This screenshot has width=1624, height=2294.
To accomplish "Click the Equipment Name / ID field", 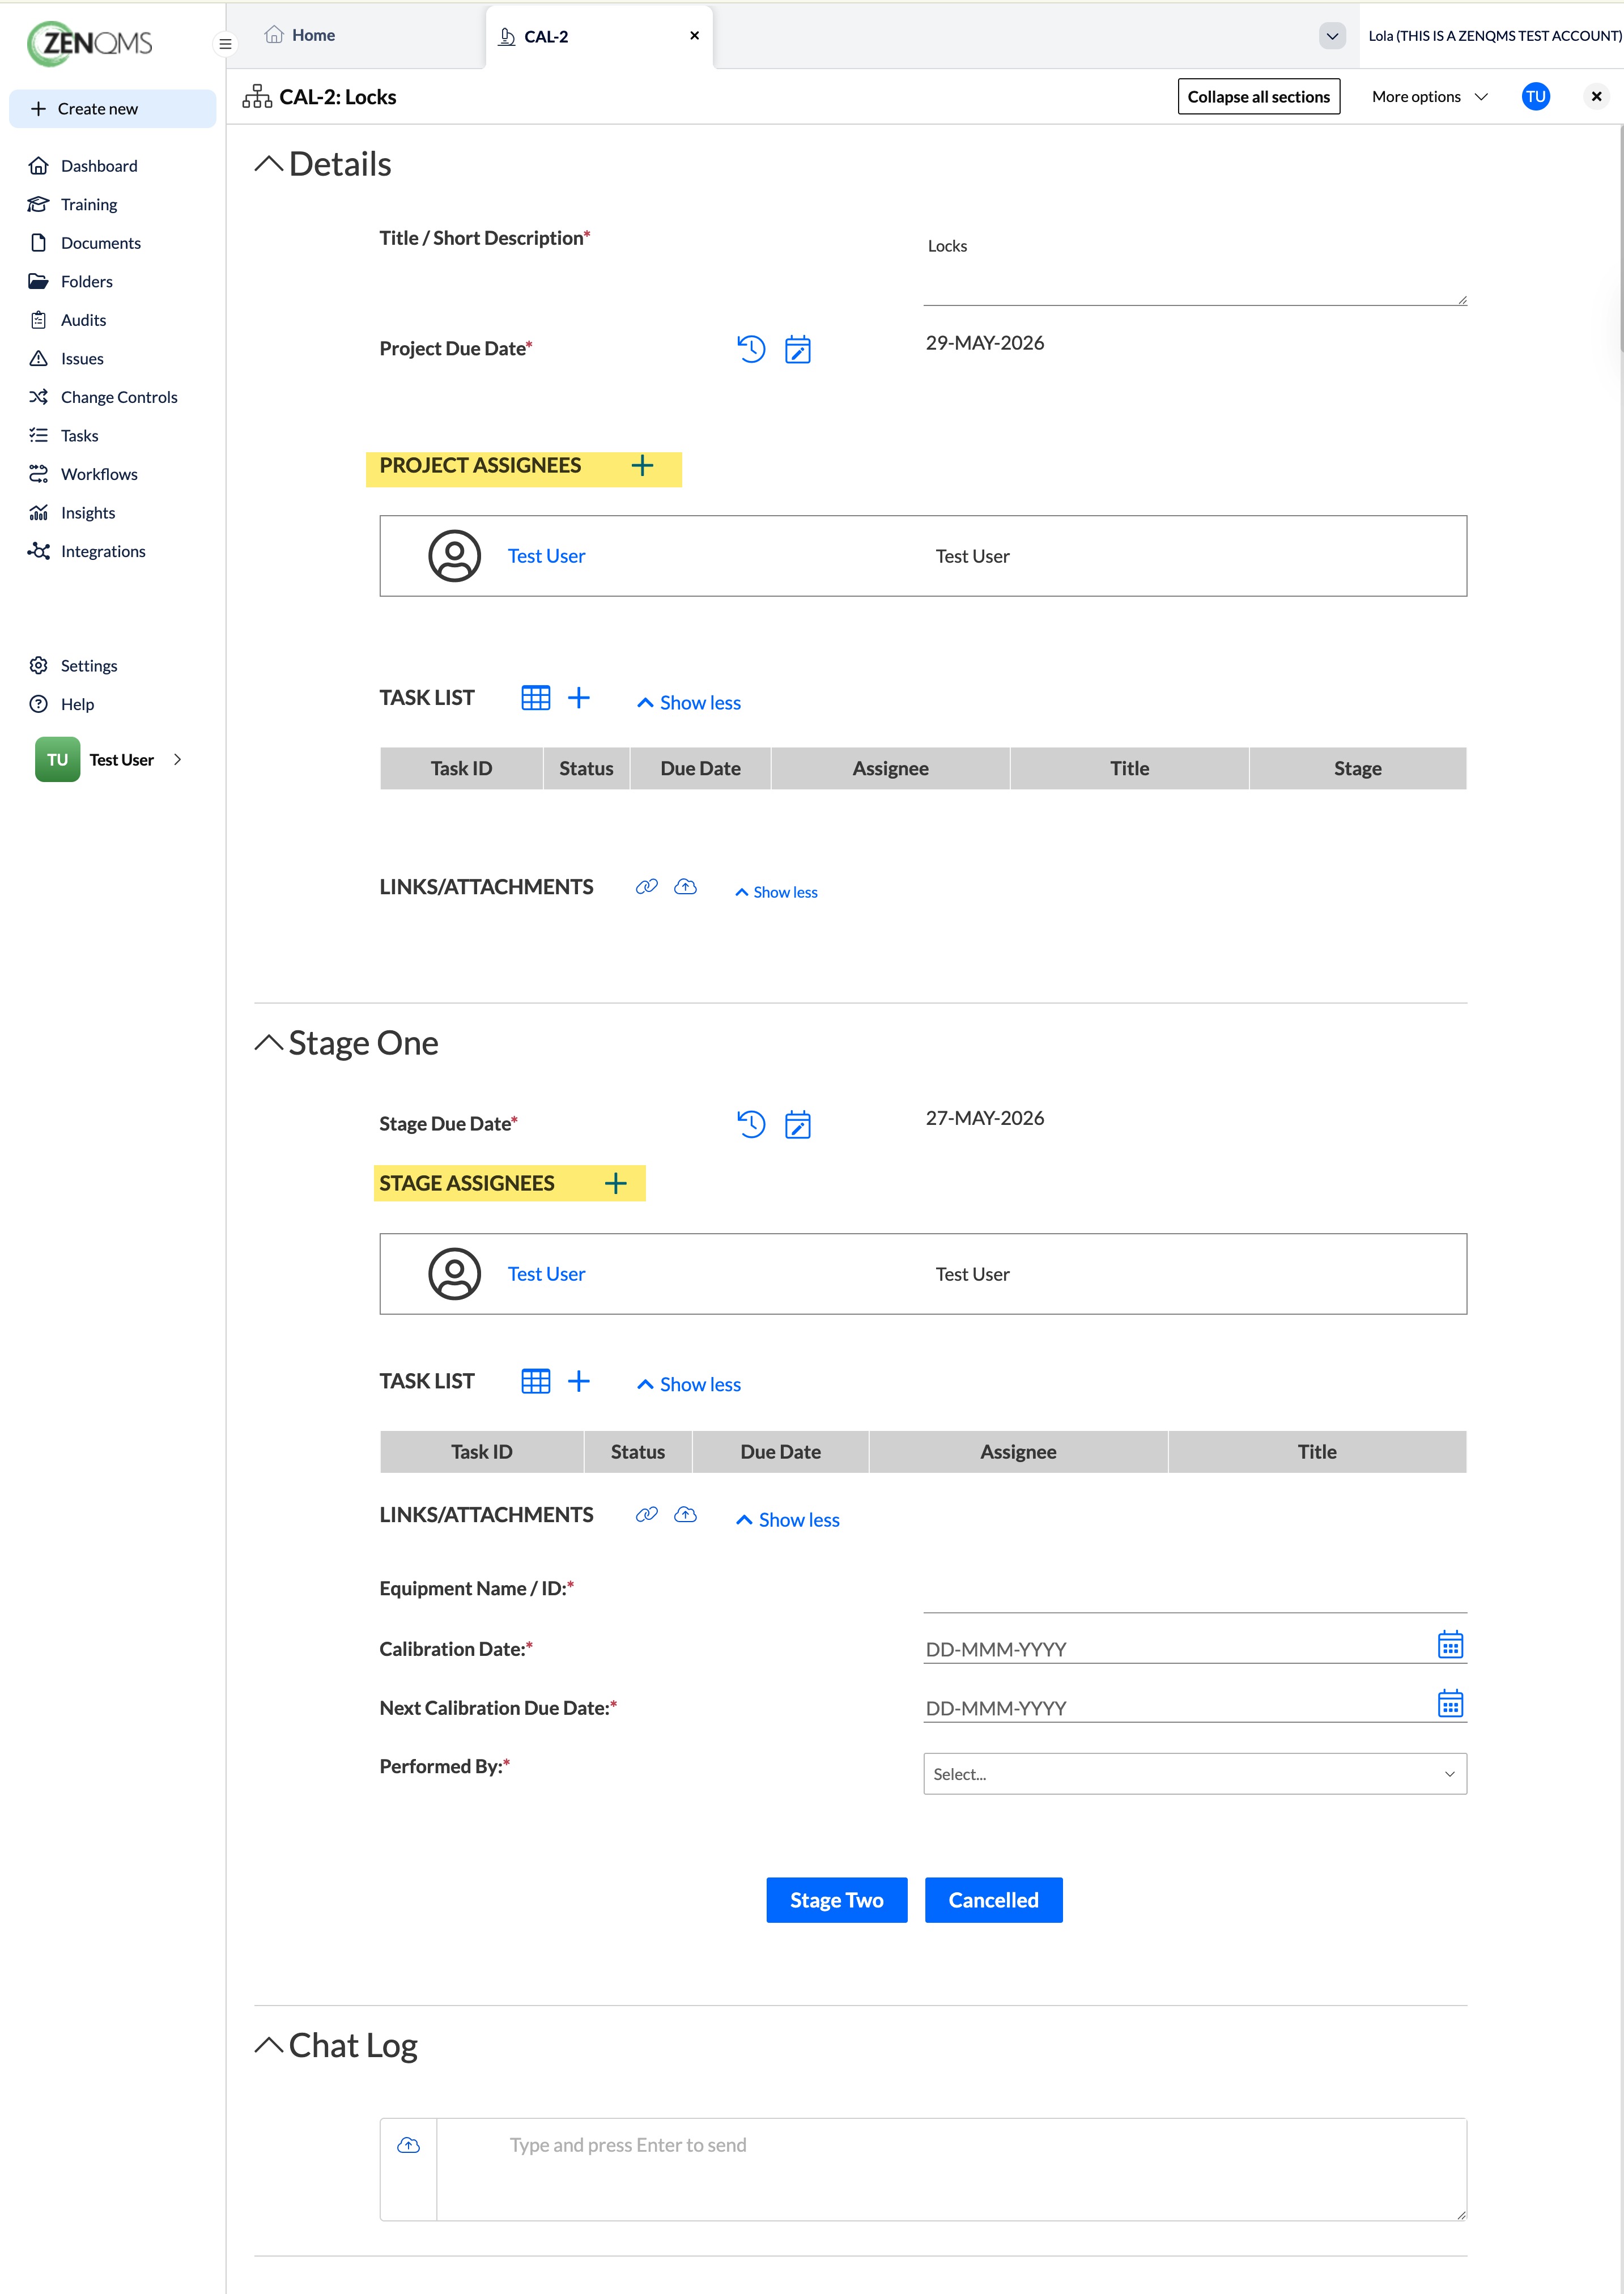I will coord(1195,1593).
